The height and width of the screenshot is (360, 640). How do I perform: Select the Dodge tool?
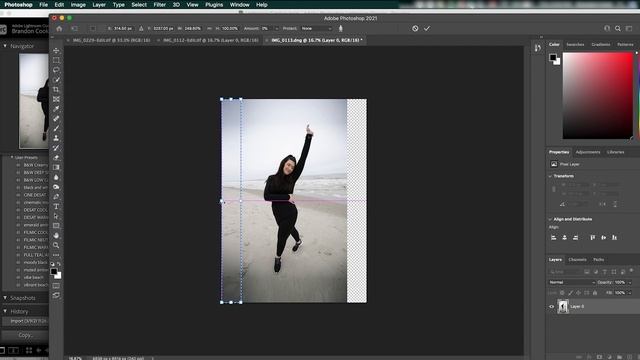click(x=56, y=187)
